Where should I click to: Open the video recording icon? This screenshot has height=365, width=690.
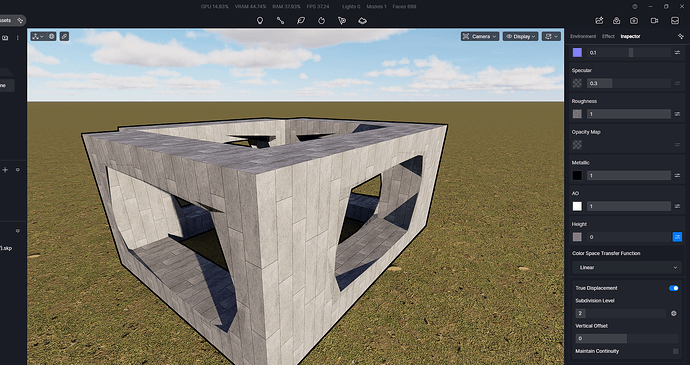[x=654, y=20]
